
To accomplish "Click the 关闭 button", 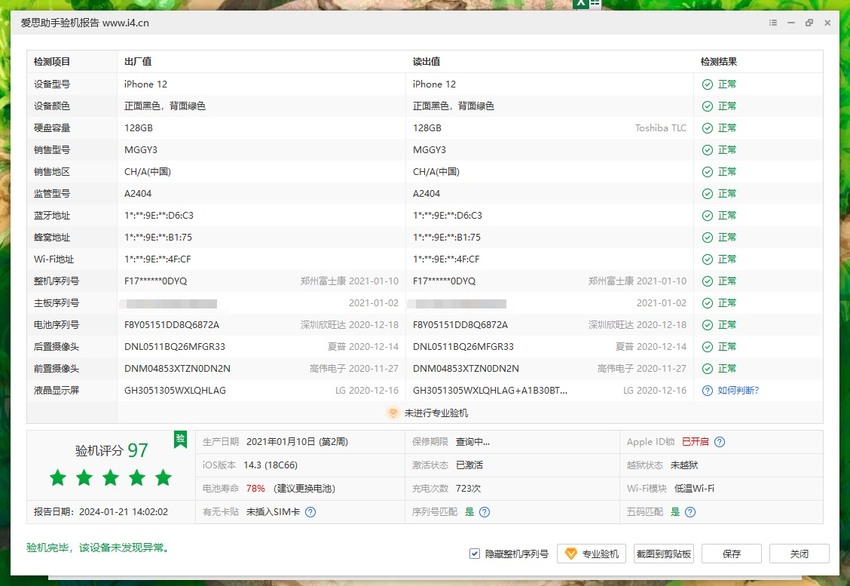I will point(799,553).
